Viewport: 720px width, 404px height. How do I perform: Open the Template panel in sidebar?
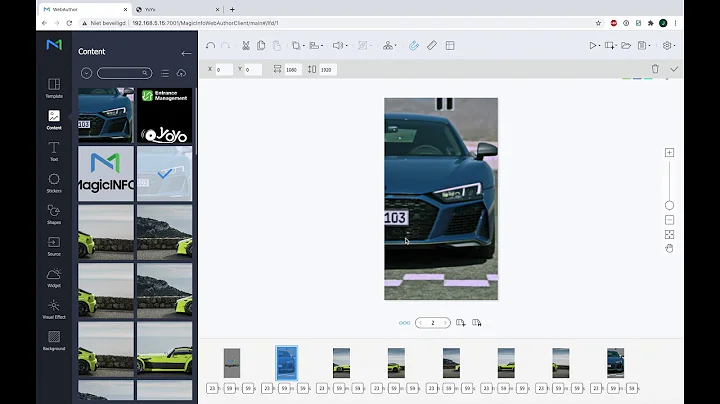(54, 88)
